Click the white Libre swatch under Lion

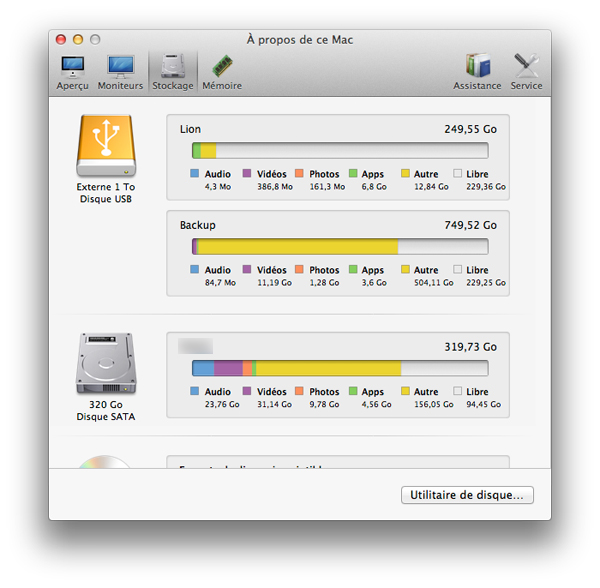[x=457, y=173]
